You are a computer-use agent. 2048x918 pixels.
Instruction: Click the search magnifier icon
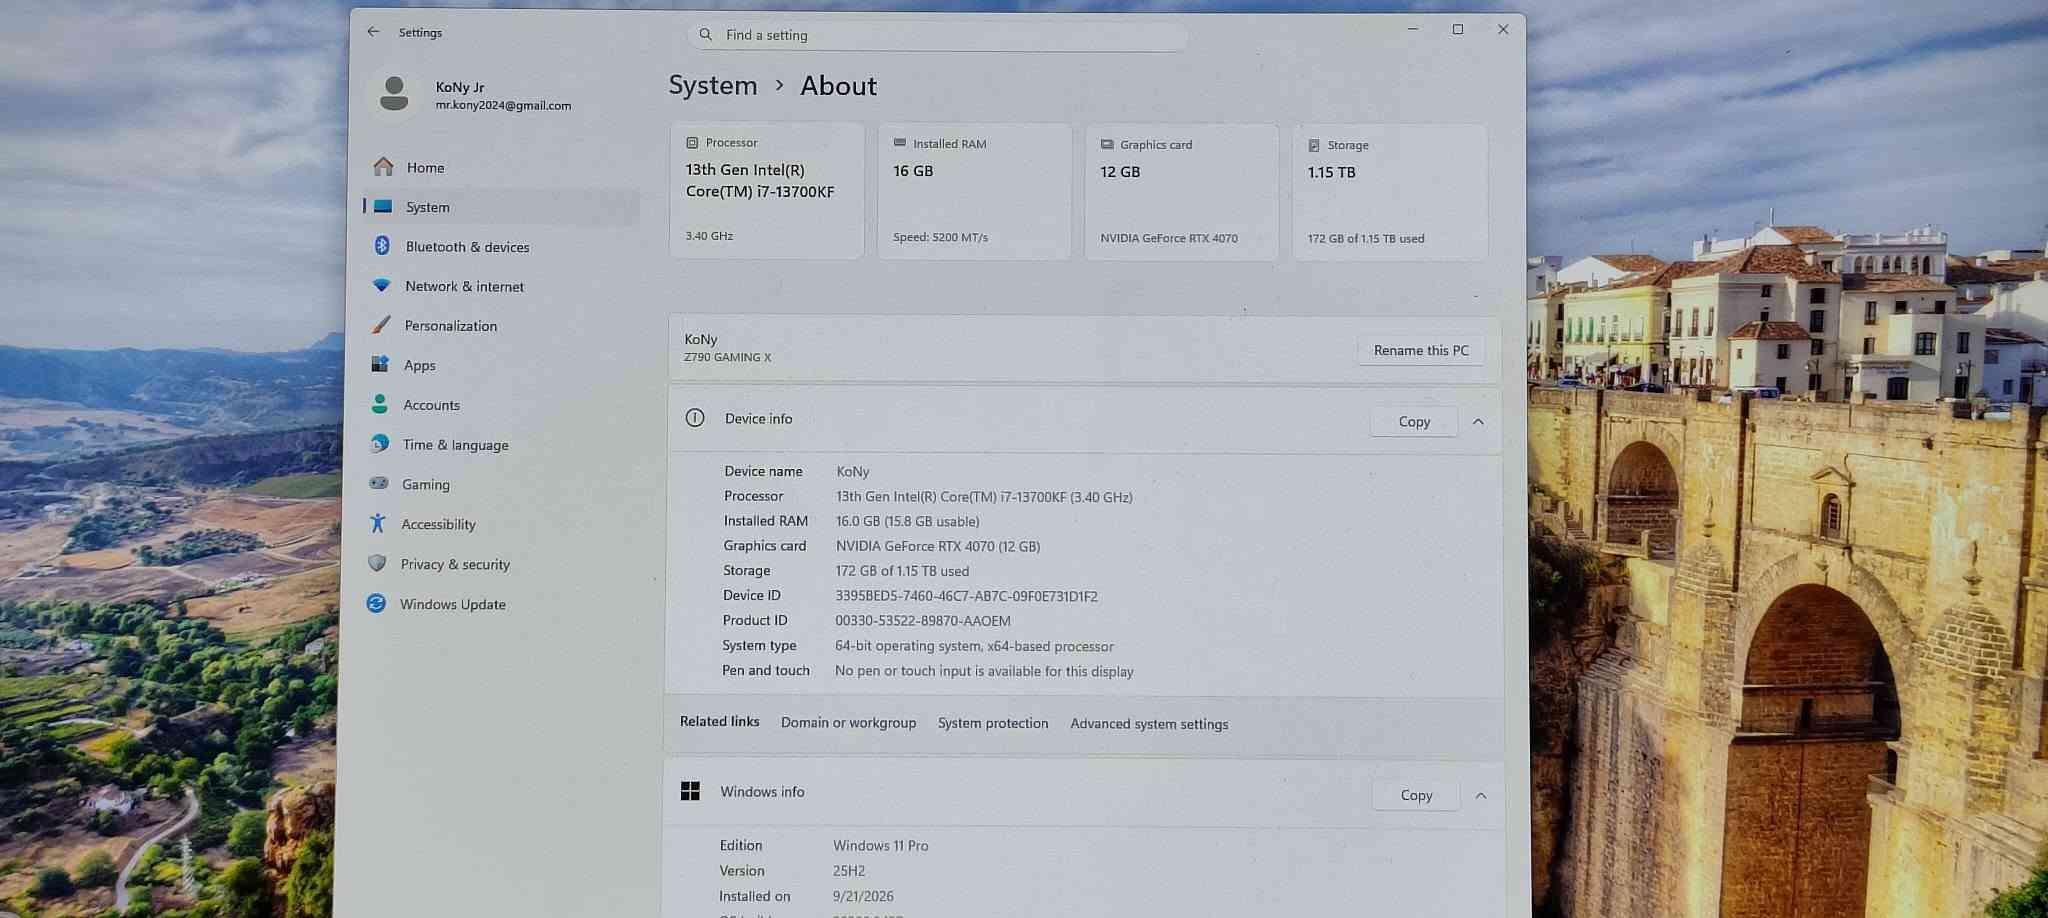click(705, 35)
